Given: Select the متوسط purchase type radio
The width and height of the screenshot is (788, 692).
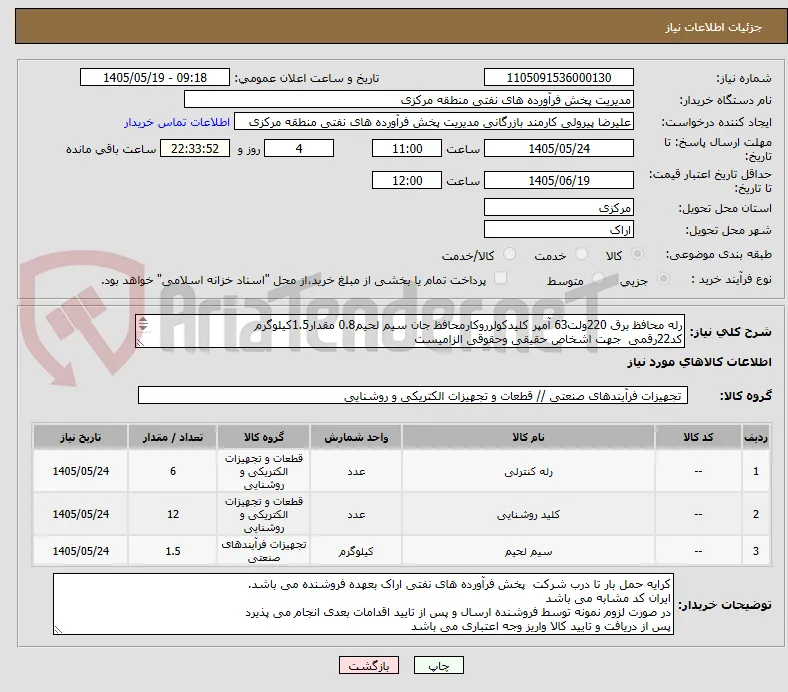Looking at the screenshot, I should 598,278.
